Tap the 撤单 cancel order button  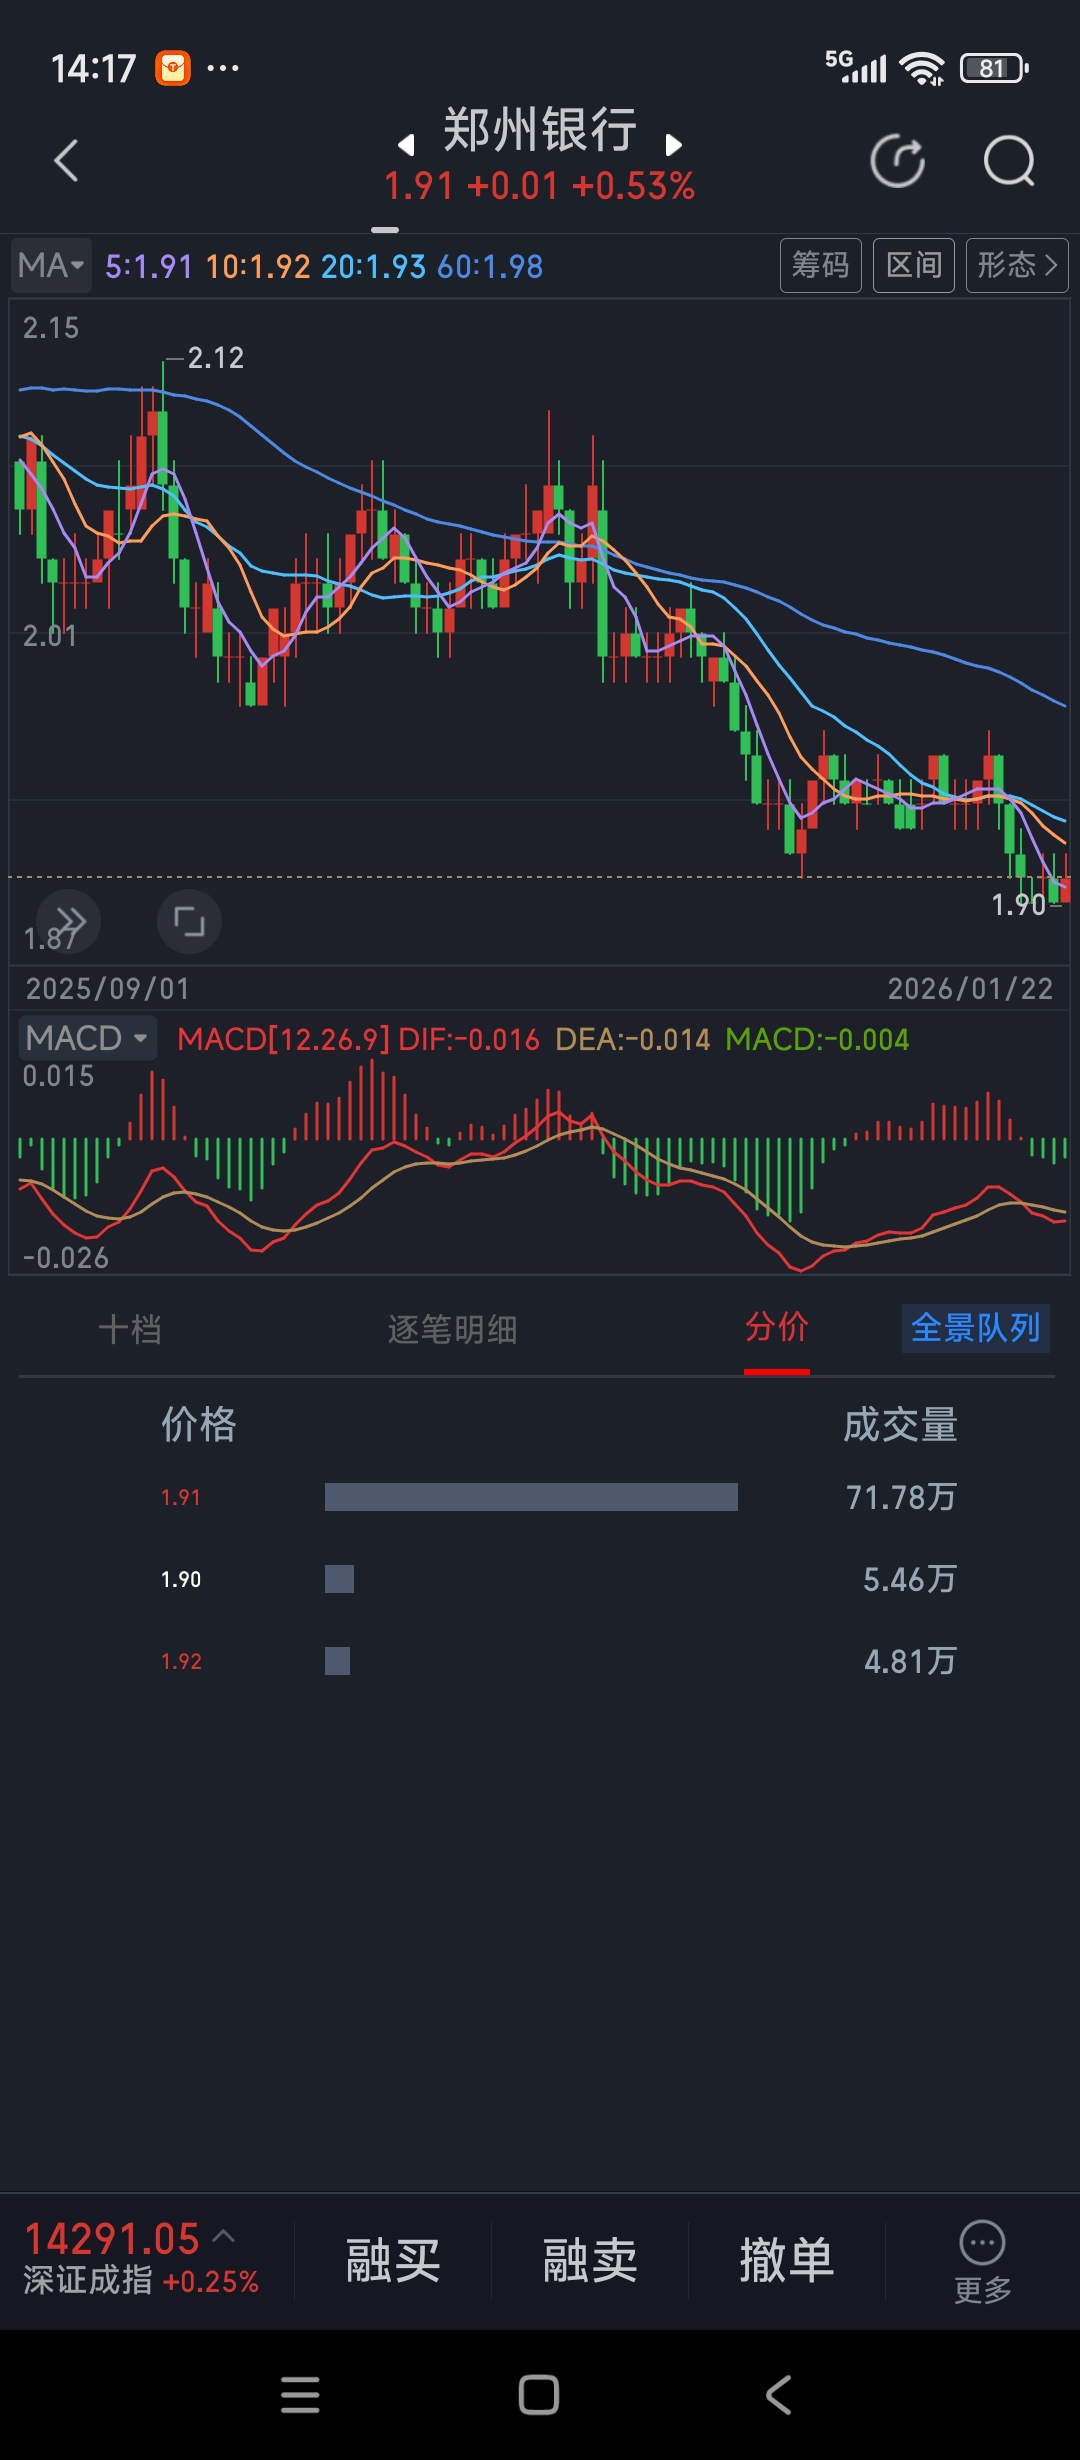tap(787, 2260)
